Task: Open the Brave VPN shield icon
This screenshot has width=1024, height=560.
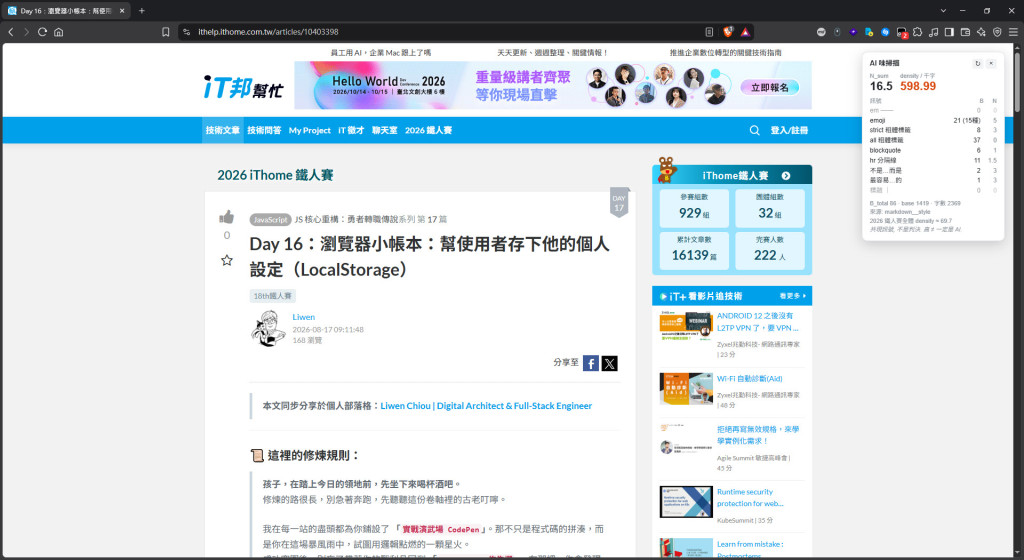Action: point(997,31)
